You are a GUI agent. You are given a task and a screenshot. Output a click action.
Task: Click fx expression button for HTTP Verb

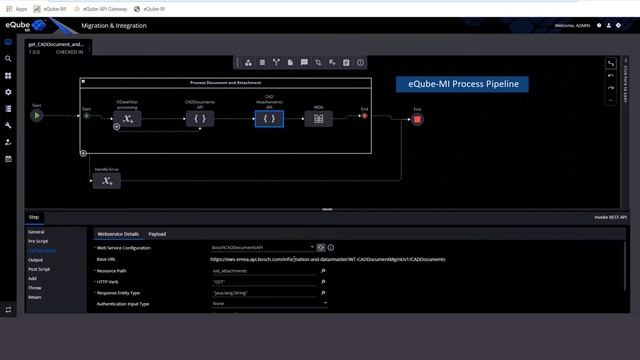click(323, 282)
